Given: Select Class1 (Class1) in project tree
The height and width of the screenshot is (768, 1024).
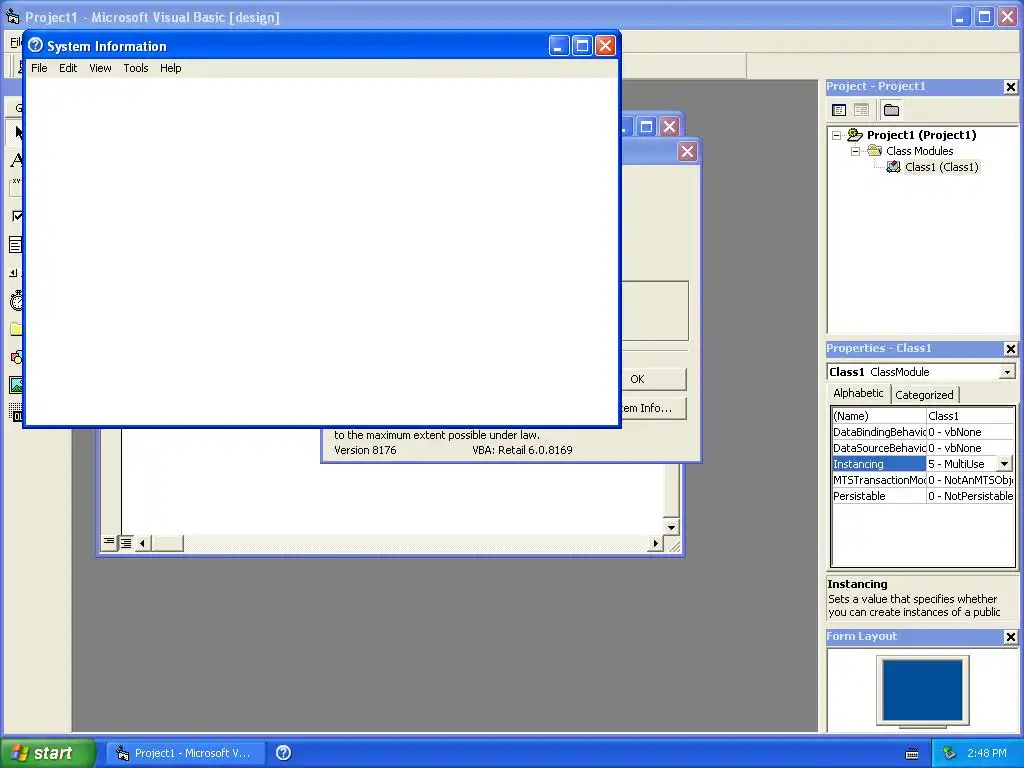Looking at the screenshot, I should pos(942,167).
